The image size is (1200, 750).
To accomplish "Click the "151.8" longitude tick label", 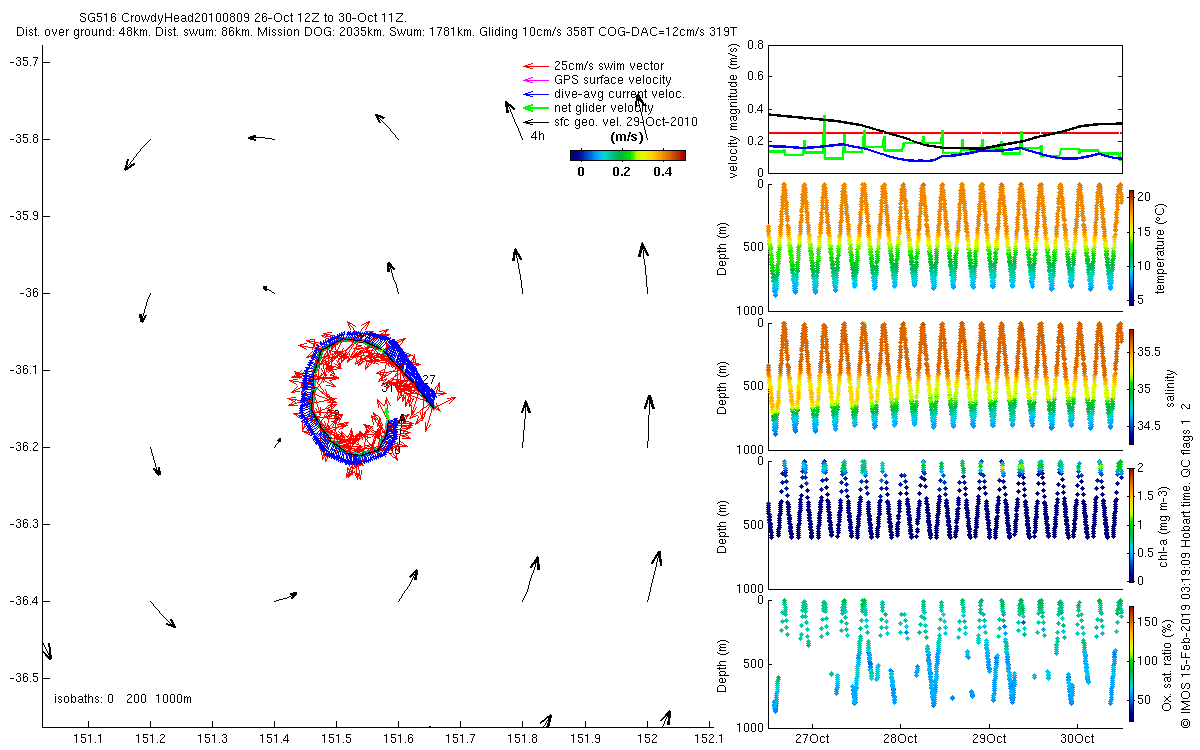I will point(523,739).
